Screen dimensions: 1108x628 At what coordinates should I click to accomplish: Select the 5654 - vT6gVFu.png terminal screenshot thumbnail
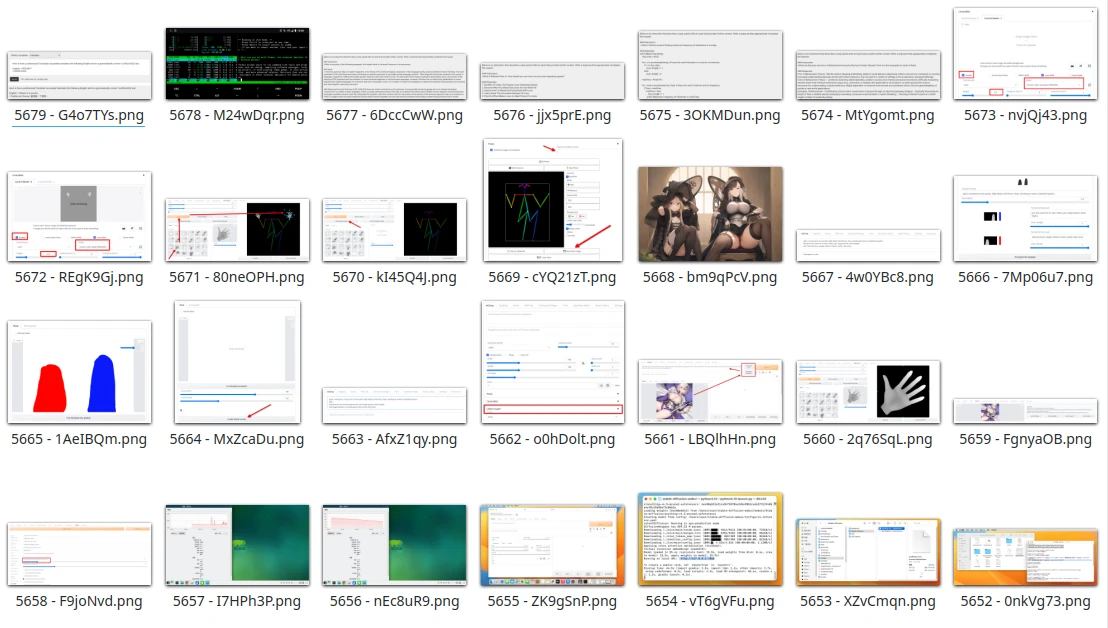(711, 539)
